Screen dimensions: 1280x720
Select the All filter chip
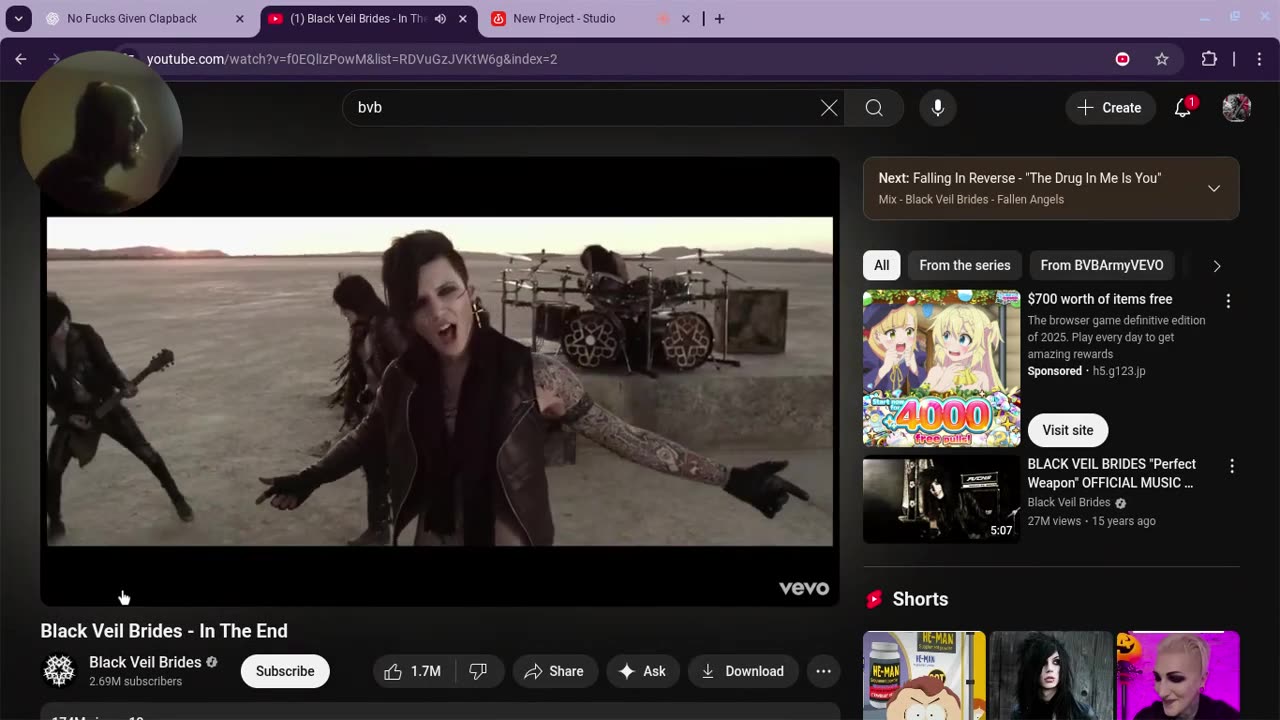click(881, 265)
